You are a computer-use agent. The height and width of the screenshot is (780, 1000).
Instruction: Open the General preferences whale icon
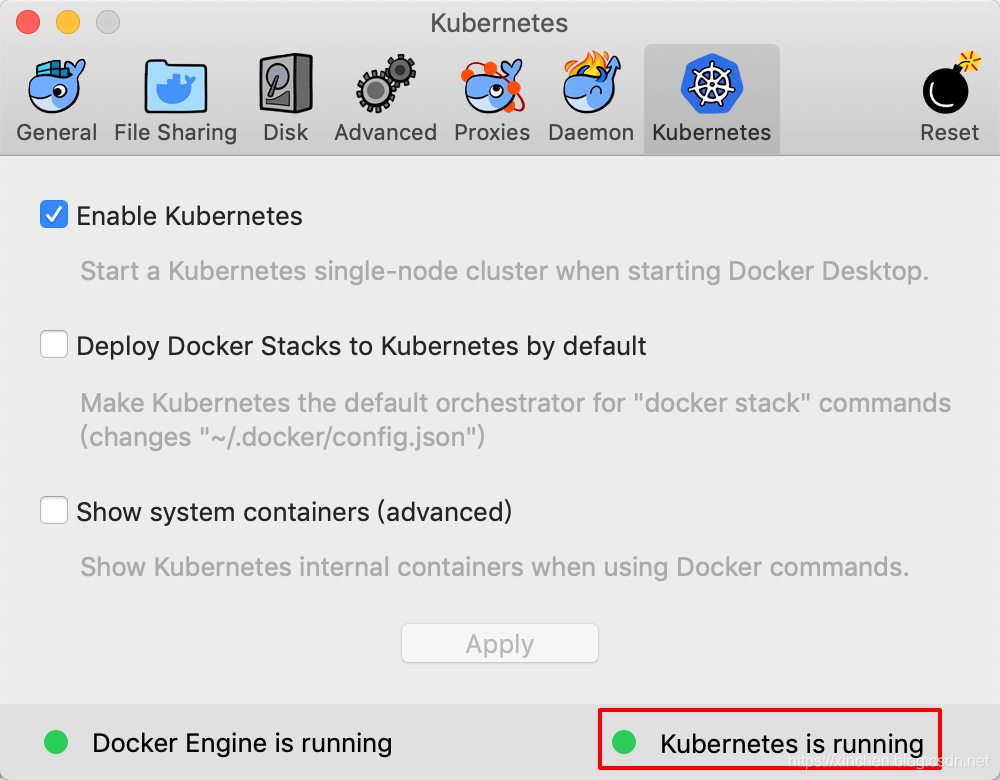point(56,86)
